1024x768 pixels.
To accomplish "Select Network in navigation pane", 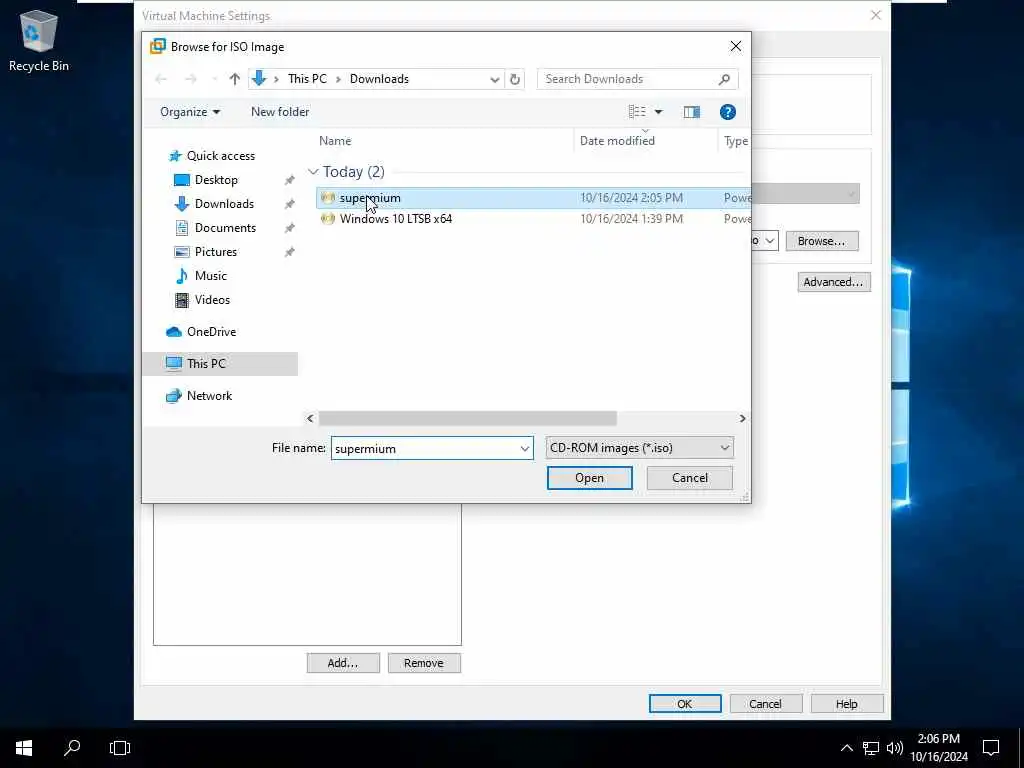I will [x=209, y=396].
